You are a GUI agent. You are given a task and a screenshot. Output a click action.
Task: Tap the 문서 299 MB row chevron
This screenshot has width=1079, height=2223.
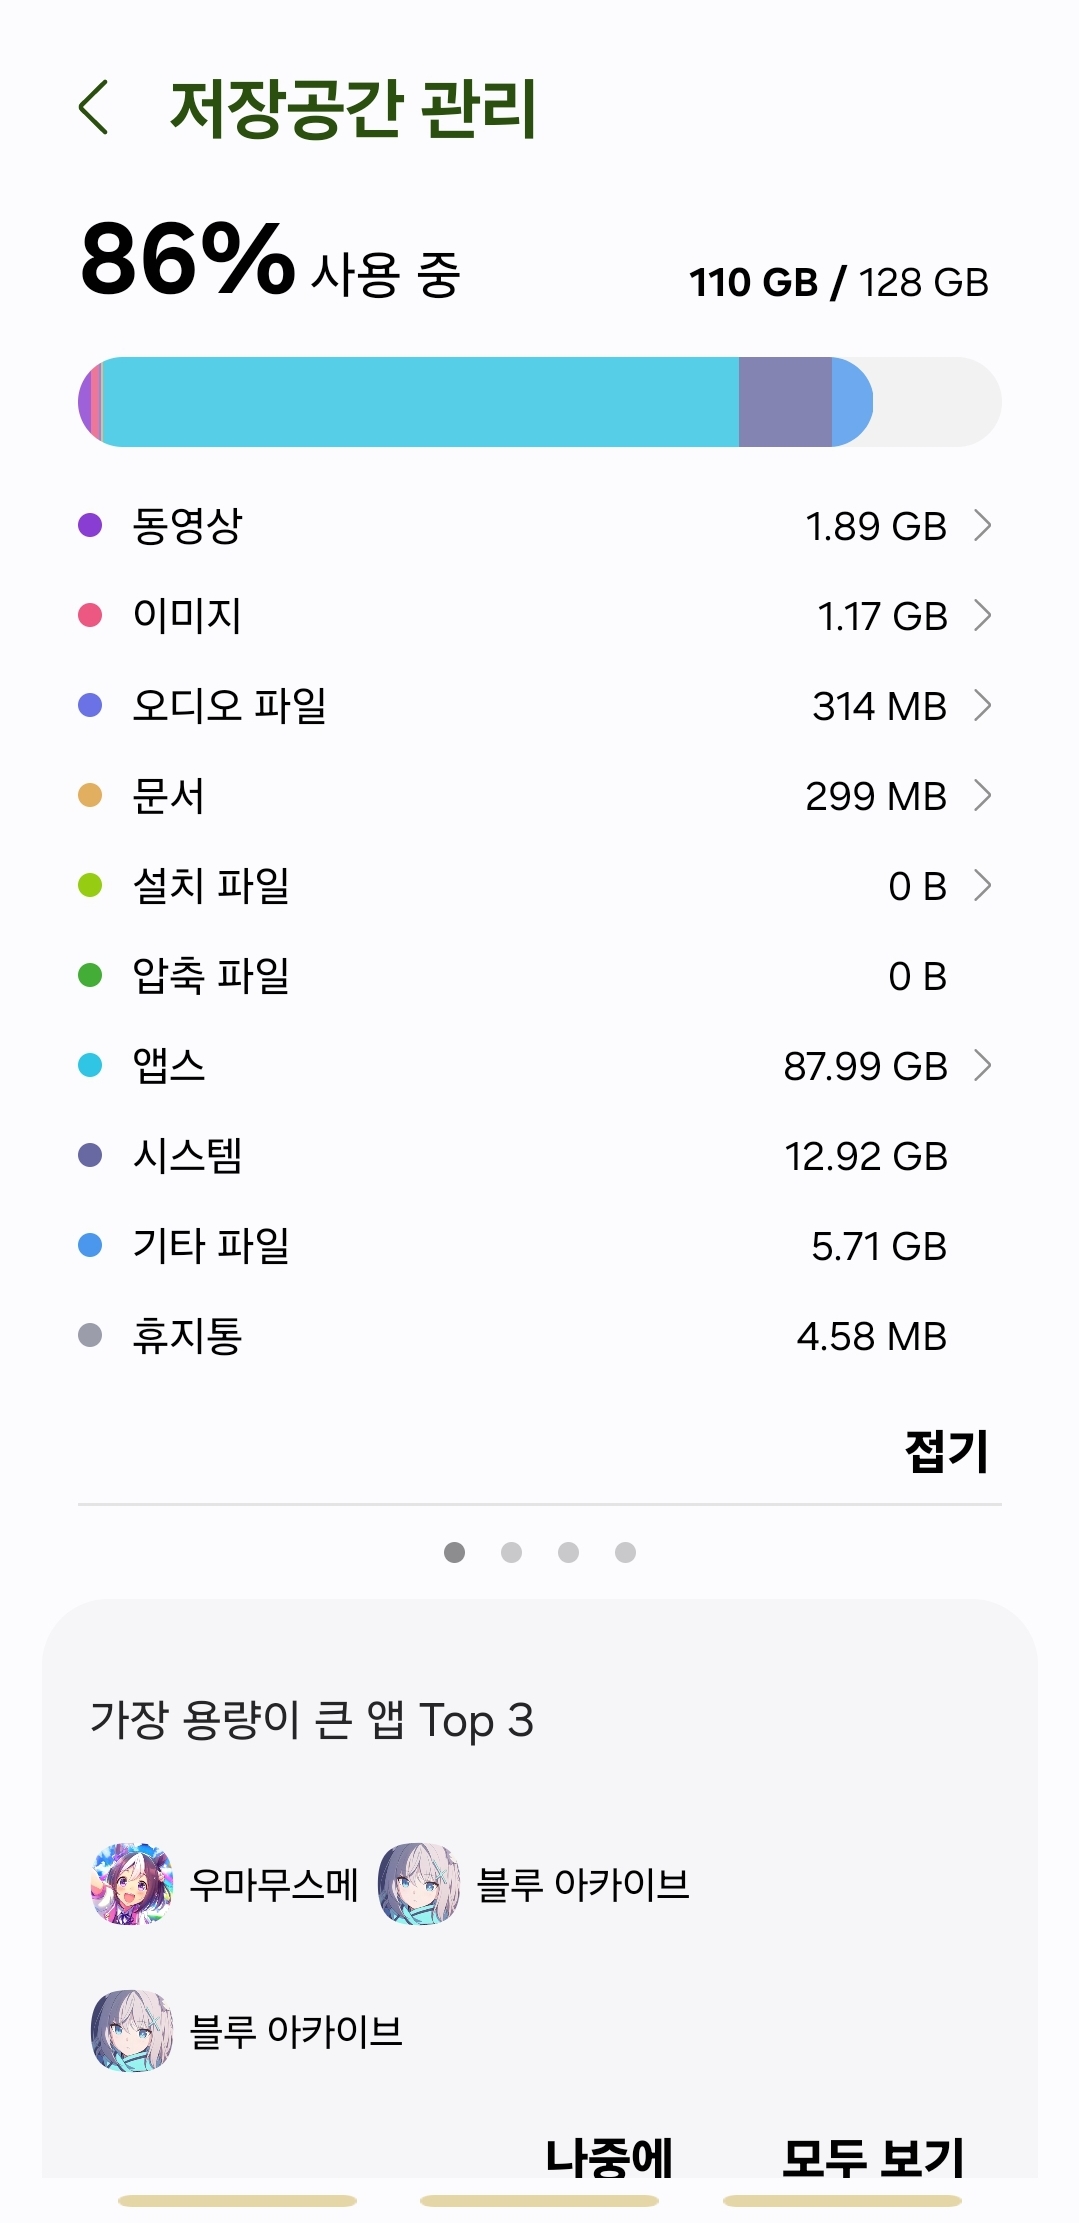coord(982,795)
